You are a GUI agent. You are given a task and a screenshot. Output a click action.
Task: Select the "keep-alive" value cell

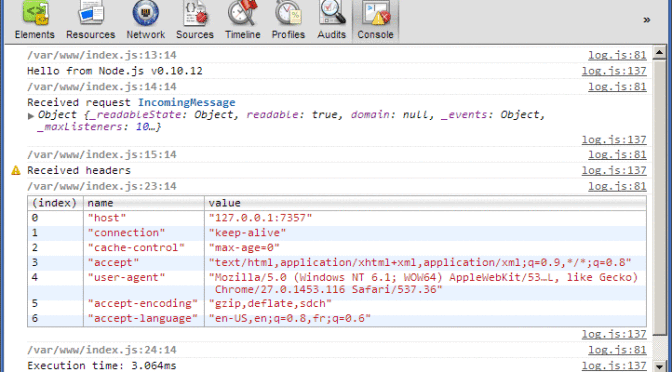click(425, 233)
